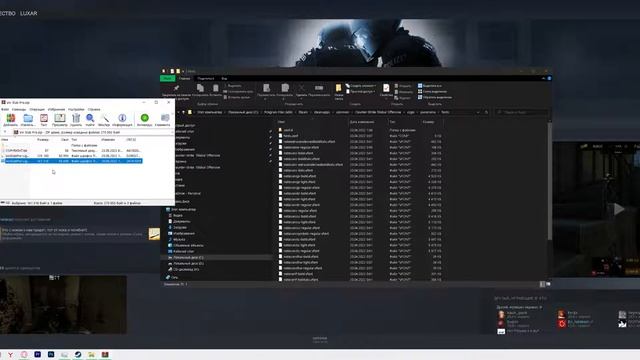Open Explorer address bar history dropdown
This screenshot has height=360, width=640.
pyautogui.click(x=478, y=112)
